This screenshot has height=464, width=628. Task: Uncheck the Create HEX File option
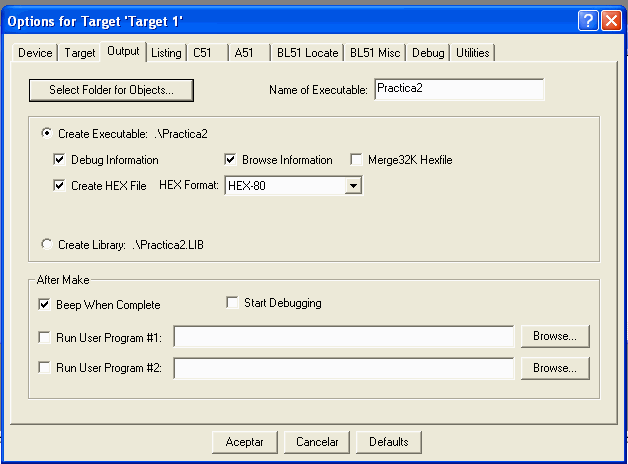point(60,185)
